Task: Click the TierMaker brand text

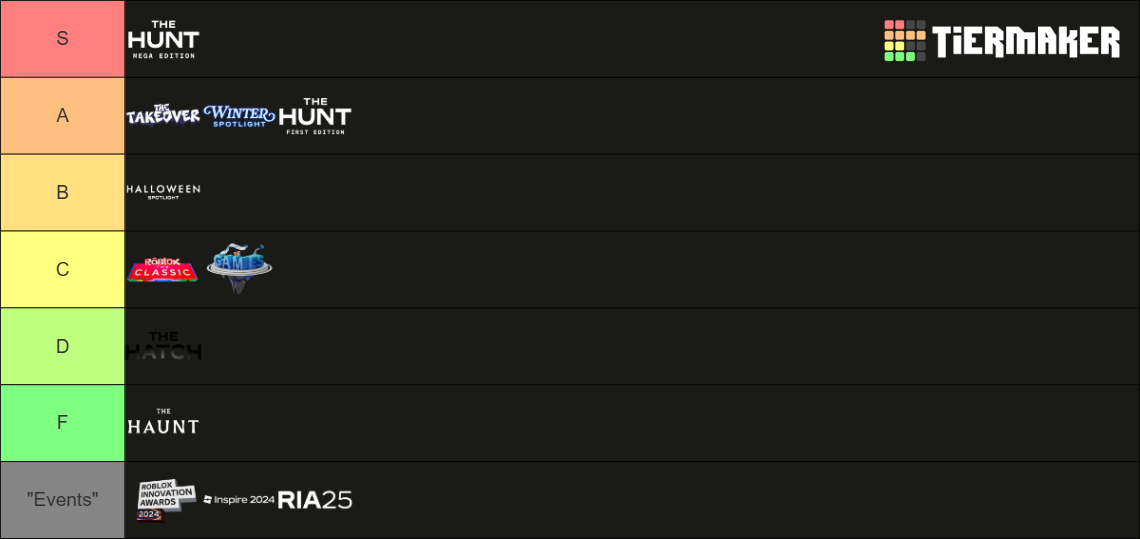Action: point(1027,41)
